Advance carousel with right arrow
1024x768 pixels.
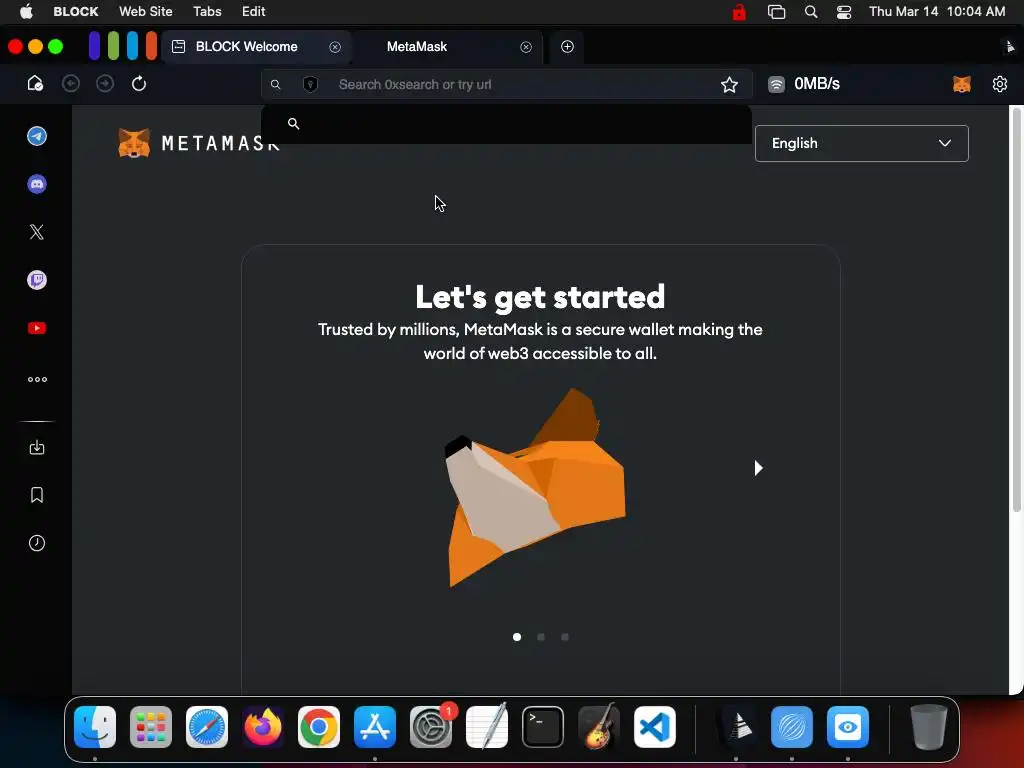(758, 468)
